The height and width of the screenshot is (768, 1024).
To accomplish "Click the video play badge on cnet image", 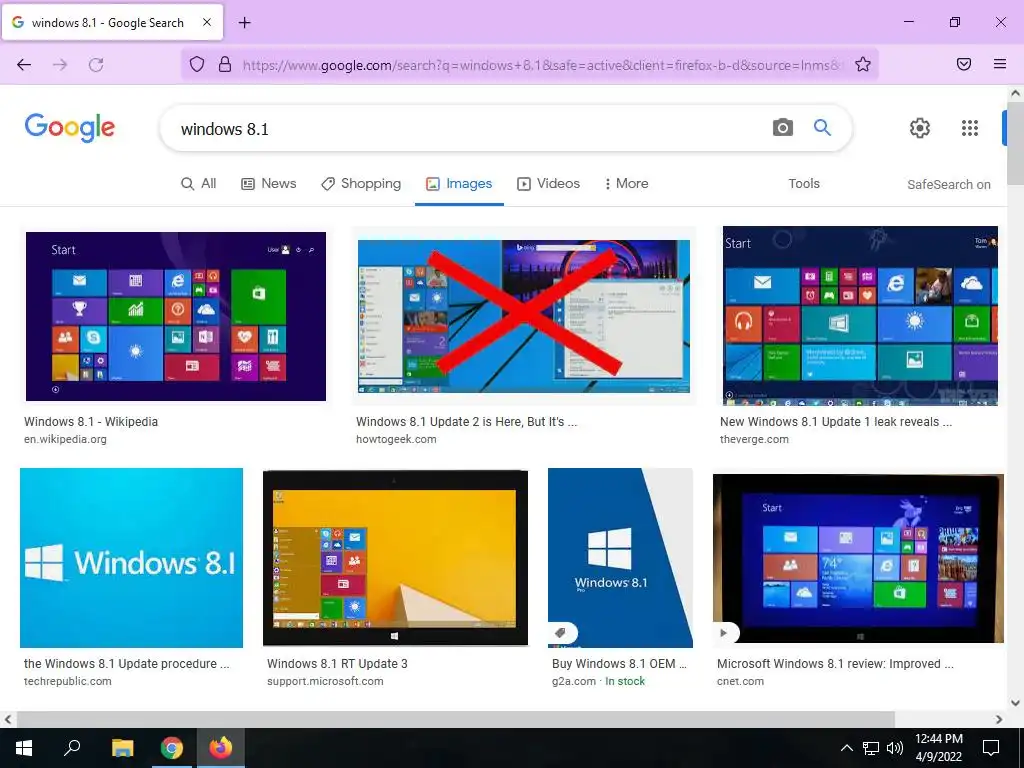I will [725, 633].
